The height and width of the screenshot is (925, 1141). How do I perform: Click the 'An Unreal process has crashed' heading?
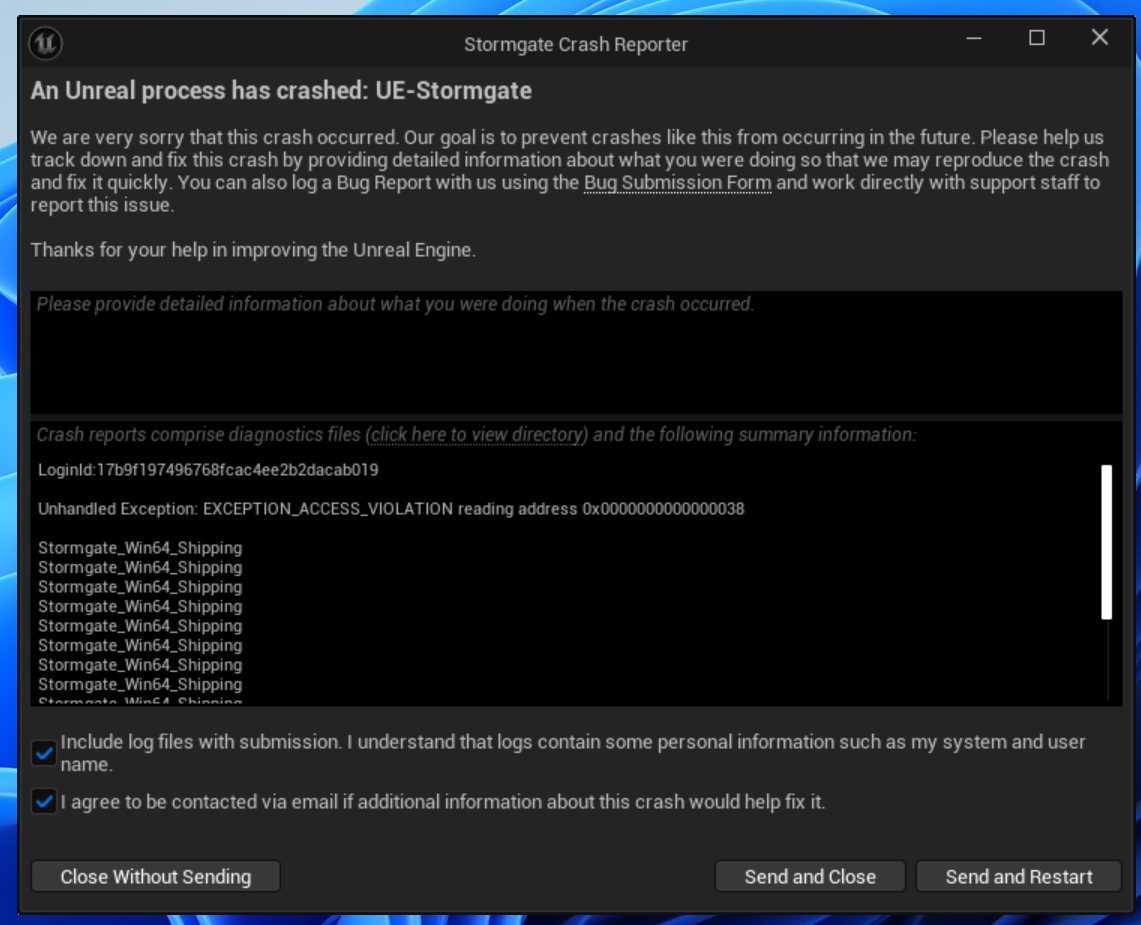[281, 92]
